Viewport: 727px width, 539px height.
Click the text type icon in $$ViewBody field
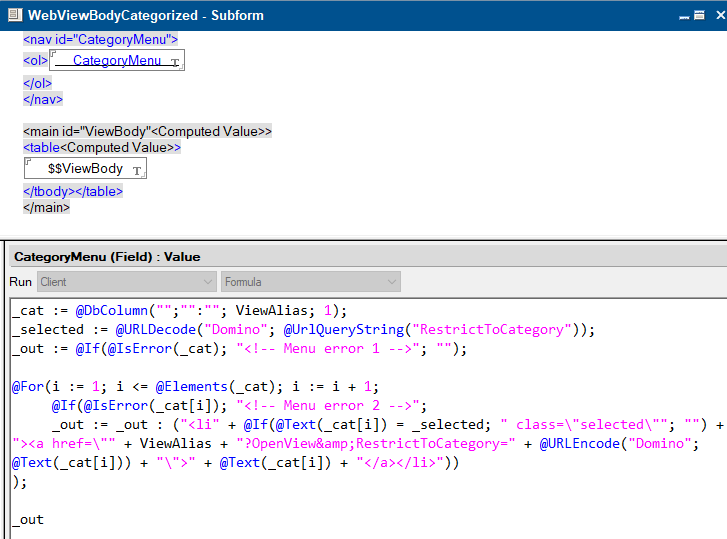click(x=137, y=171)
